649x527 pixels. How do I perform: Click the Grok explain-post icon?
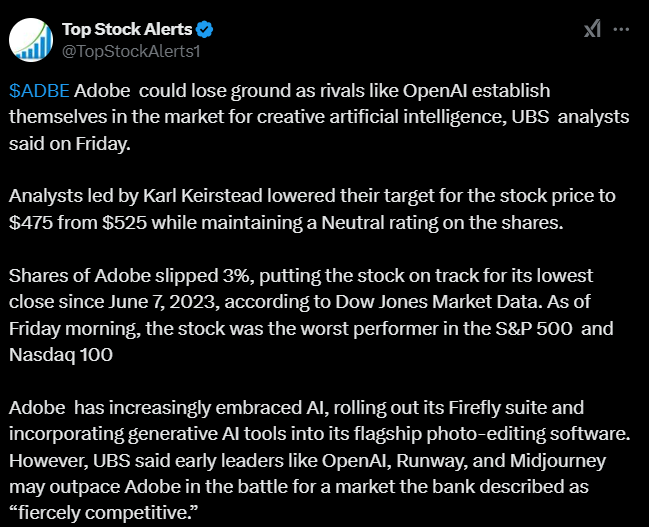pos(592,31)
